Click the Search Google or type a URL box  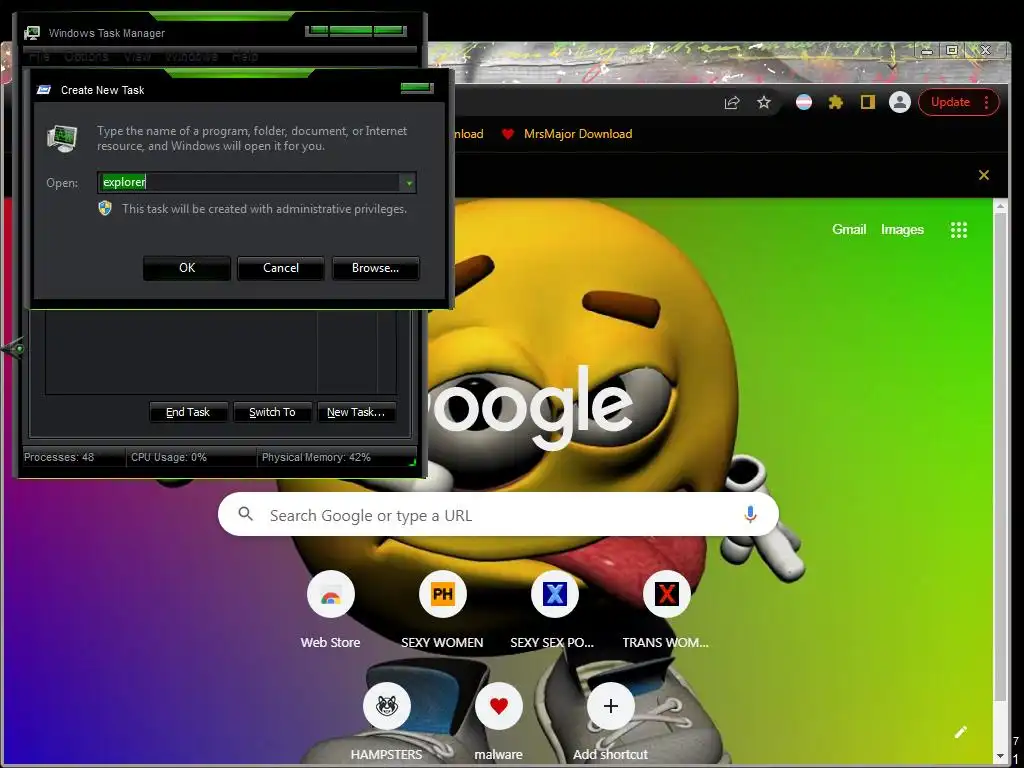pos(498,515)
